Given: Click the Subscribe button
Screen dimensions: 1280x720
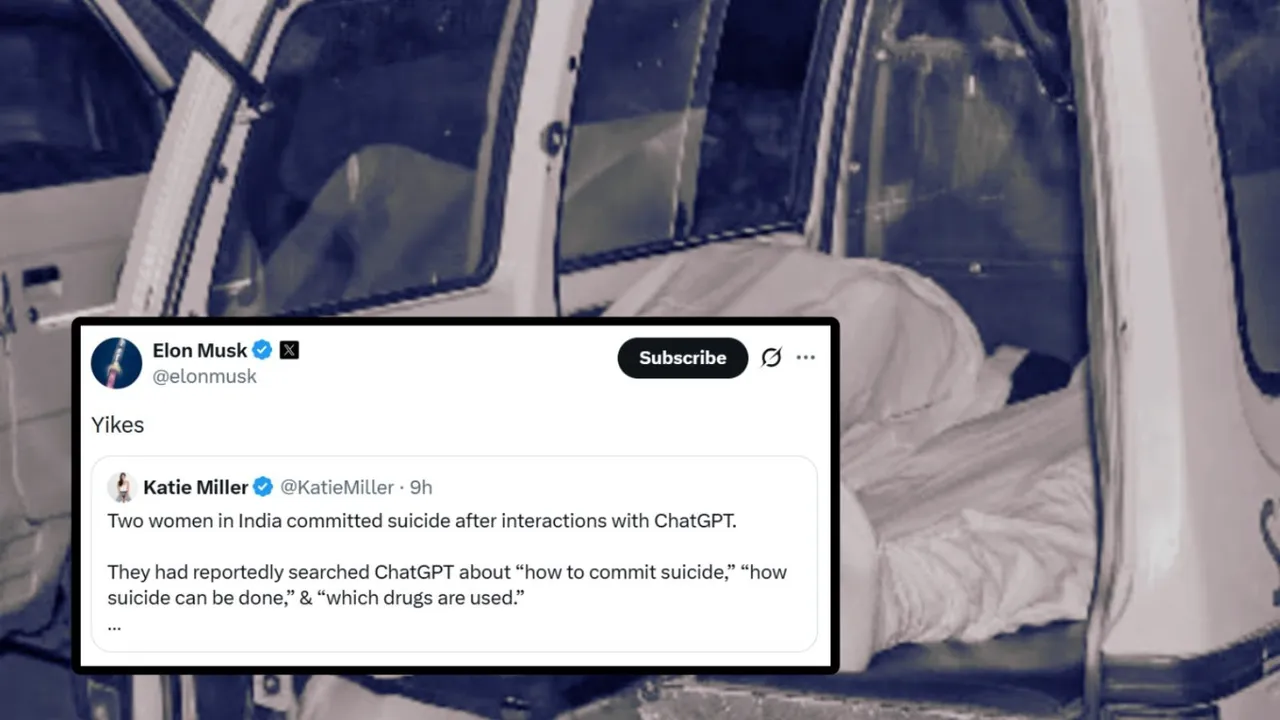Looking at the screenshot, I should (682, 358).
